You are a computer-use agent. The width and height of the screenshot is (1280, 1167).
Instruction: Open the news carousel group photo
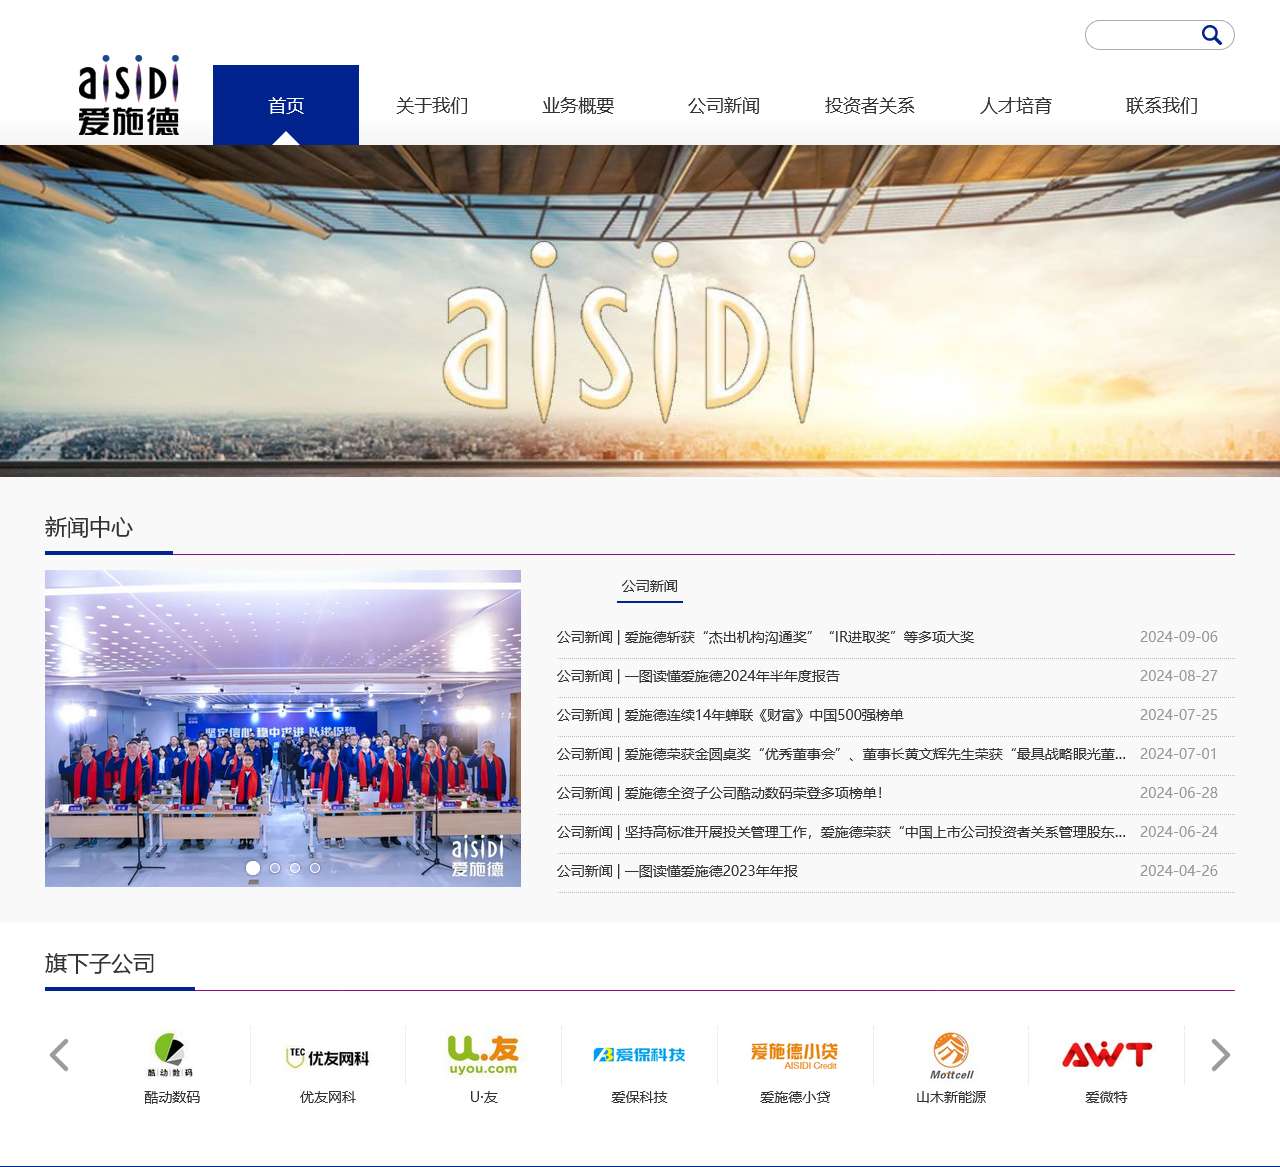click(283, 728)
